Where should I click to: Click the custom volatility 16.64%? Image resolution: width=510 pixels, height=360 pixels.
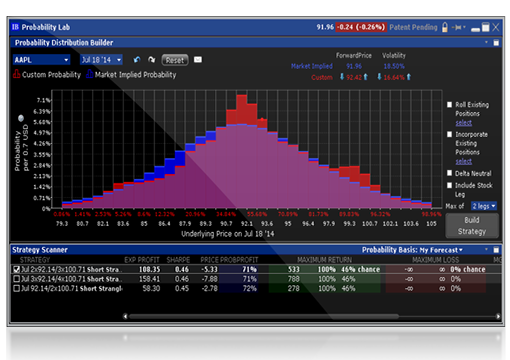394,77
